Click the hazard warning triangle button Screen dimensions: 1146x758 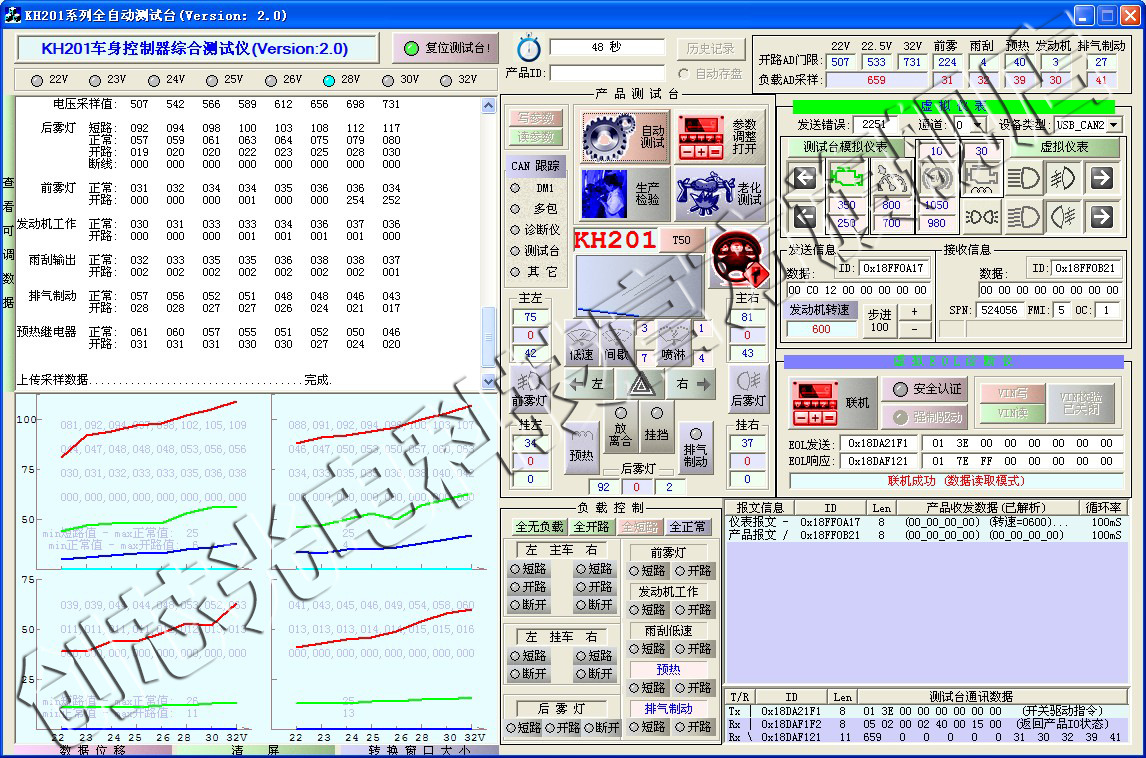coord(641,384)
